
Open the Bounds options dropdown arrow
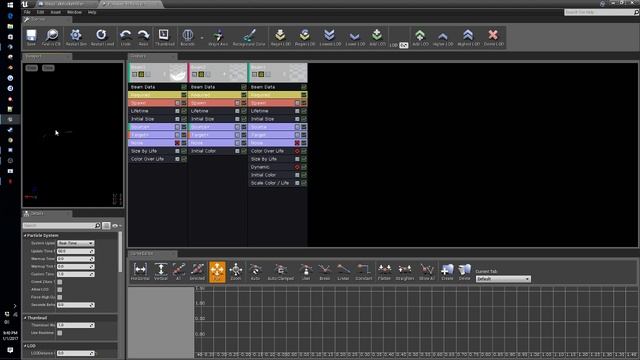click(x=202, y=37)
